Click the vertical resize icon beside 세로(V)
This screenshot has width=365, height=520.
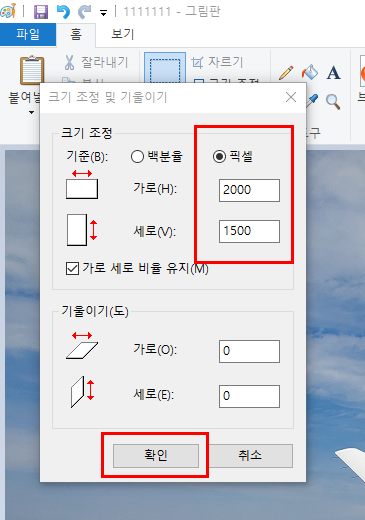82,230
